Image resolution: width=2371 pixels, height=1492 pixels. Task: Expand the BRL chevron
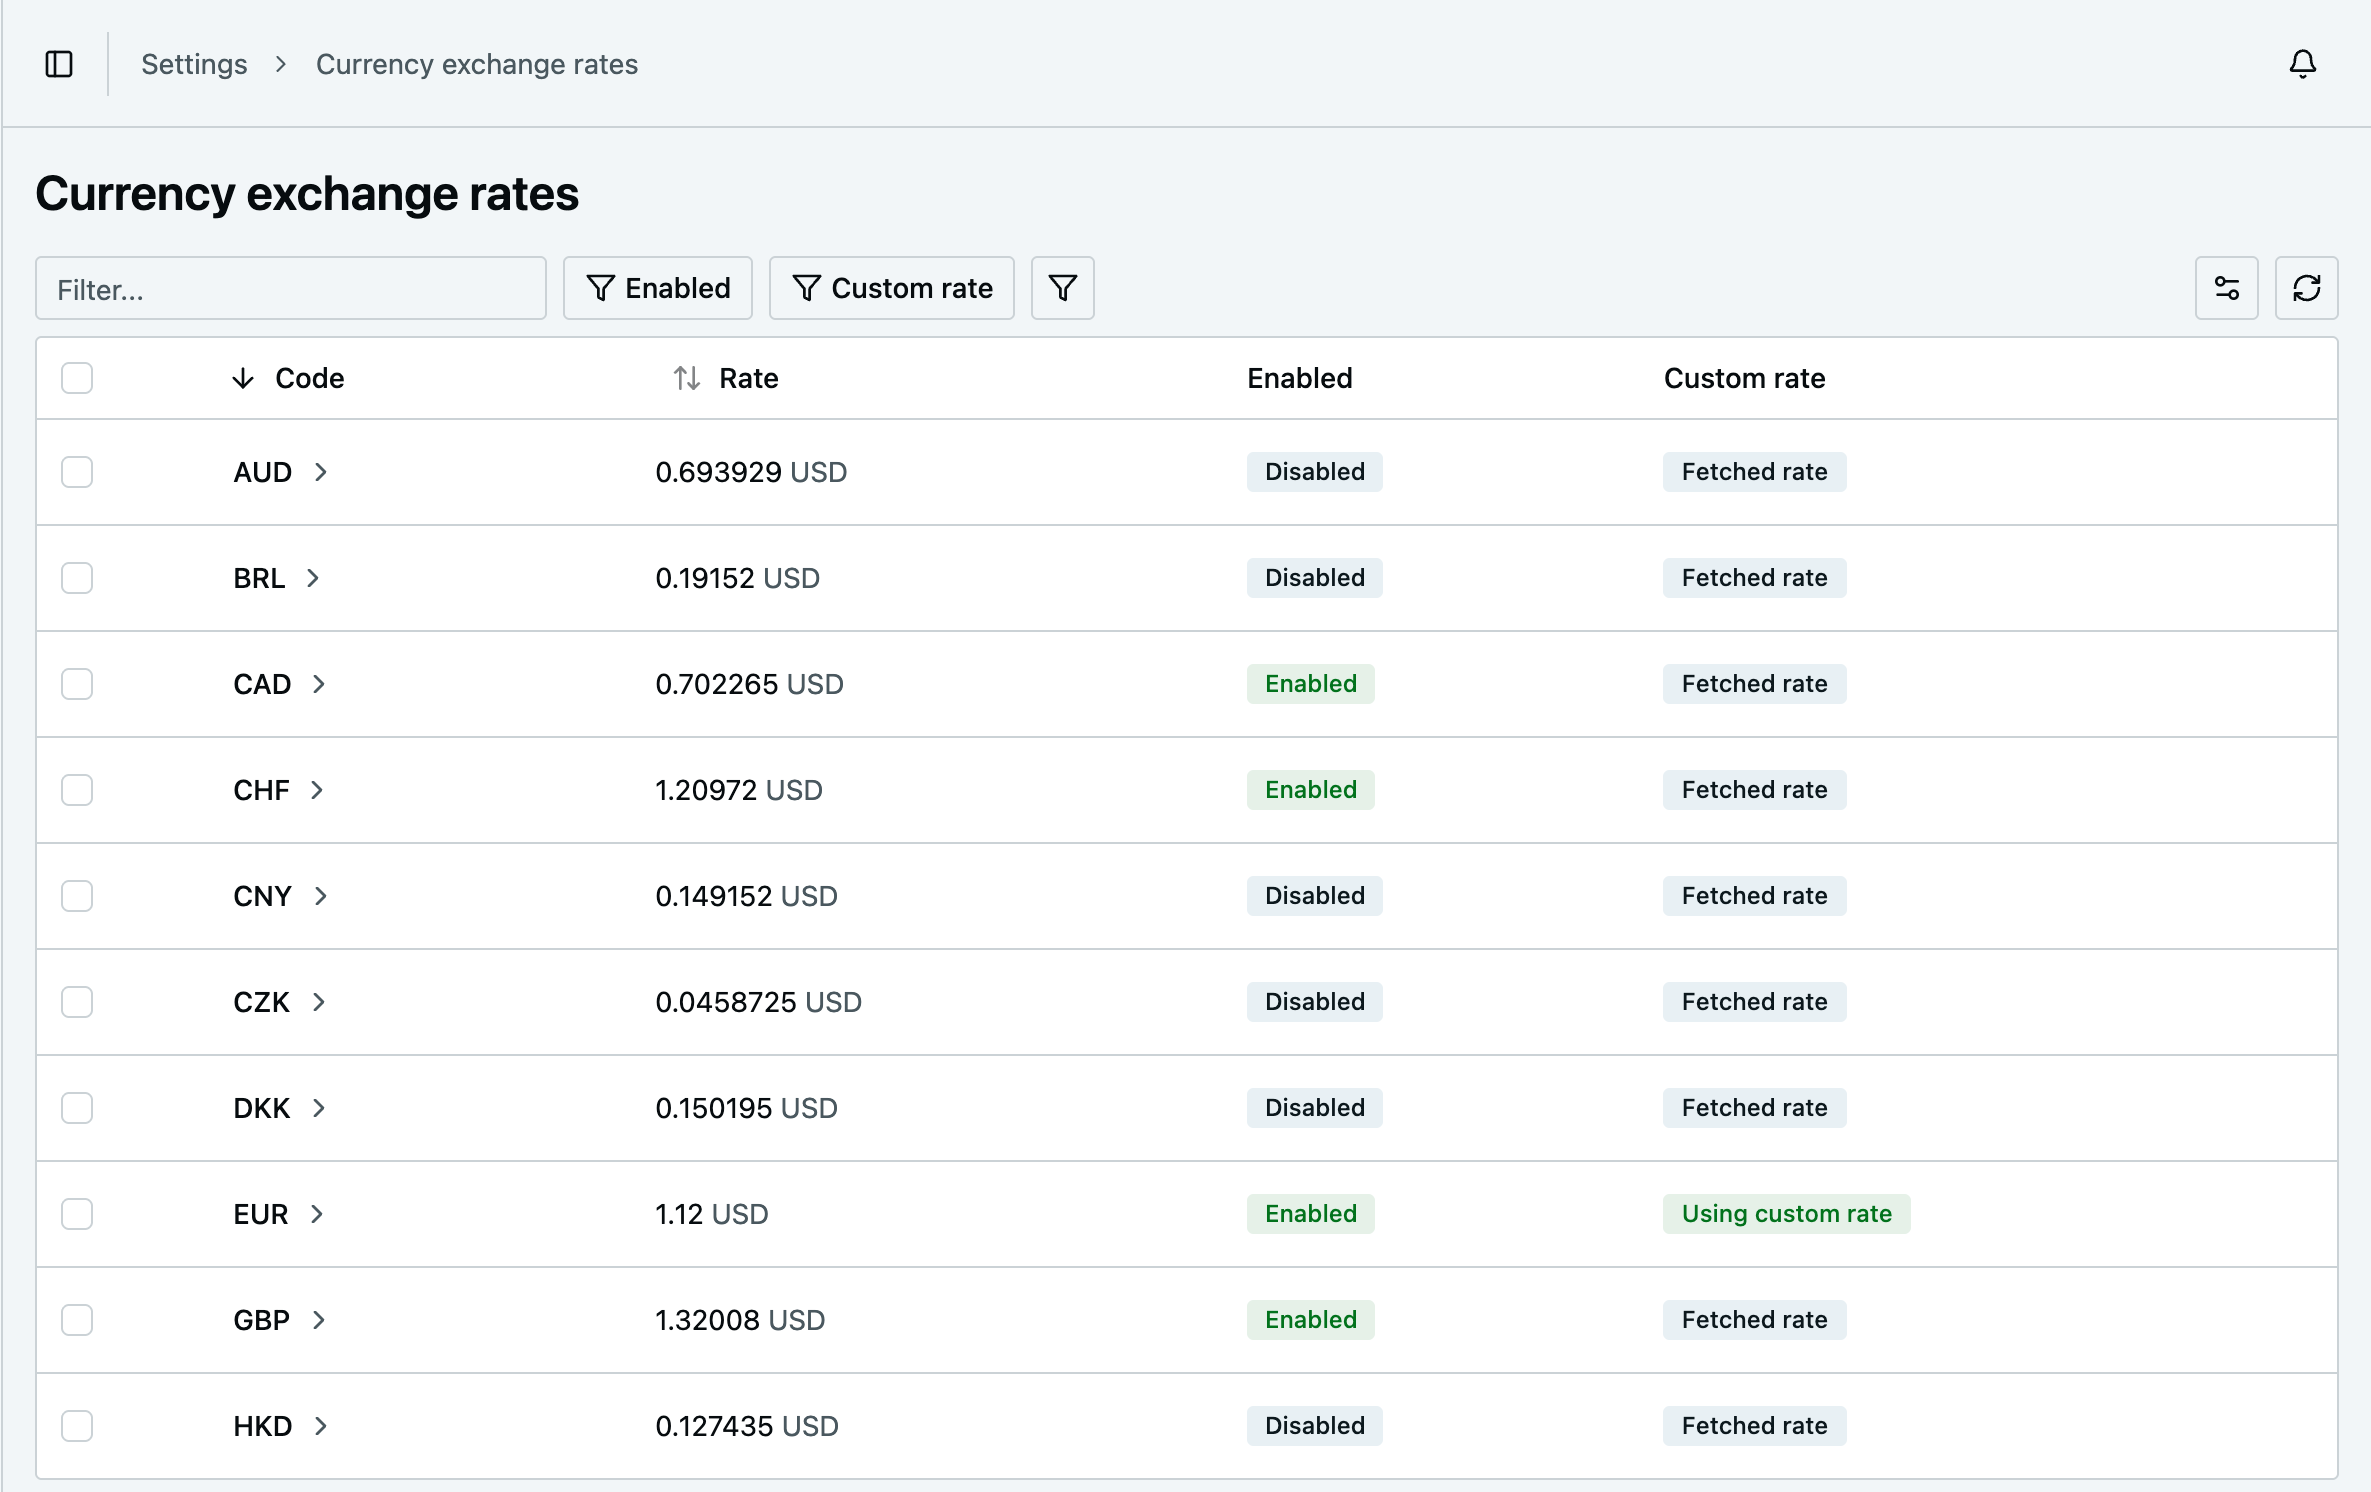point(313,578)
